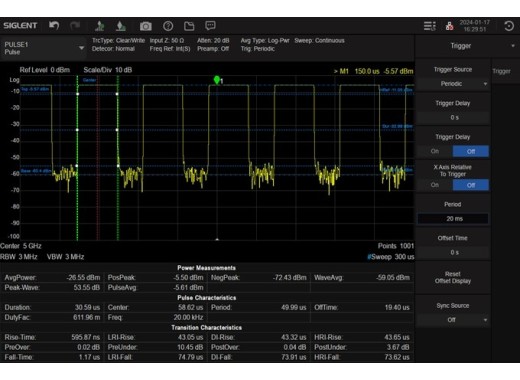
Task: Click the TrcType Clear/Write status text
Action: click(x=118, y=41)
